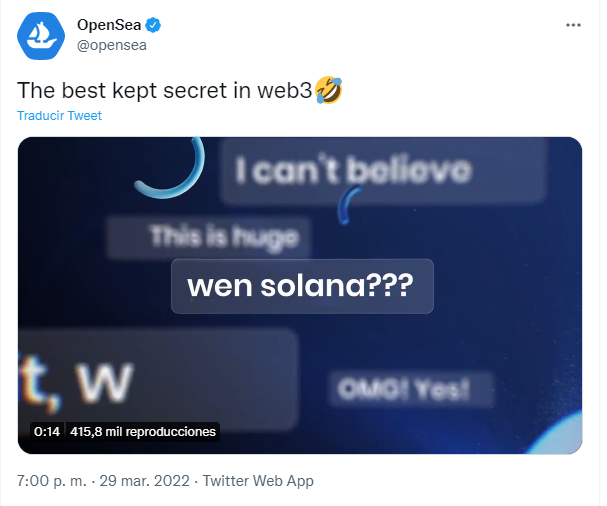
Task: Click the small blue arc graphic
Action: coord(348,206)
